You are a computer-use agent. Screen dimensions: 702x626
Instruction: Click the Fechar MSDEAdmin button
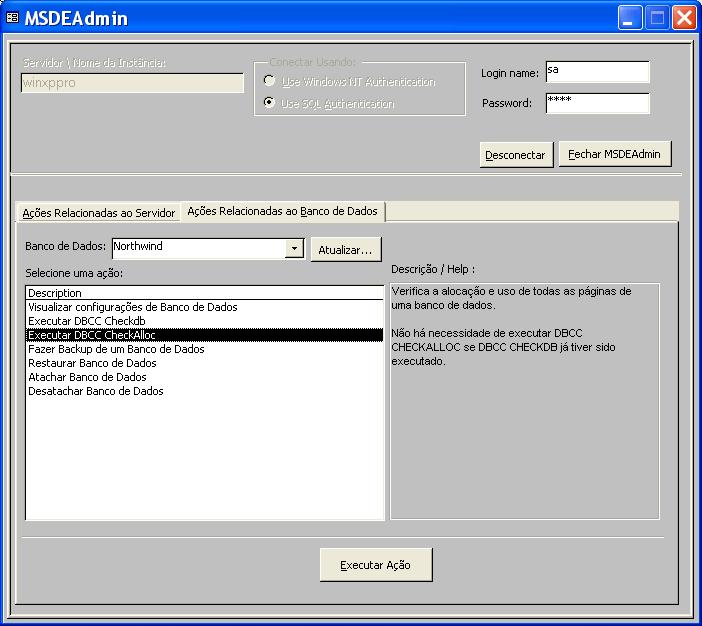615,154
